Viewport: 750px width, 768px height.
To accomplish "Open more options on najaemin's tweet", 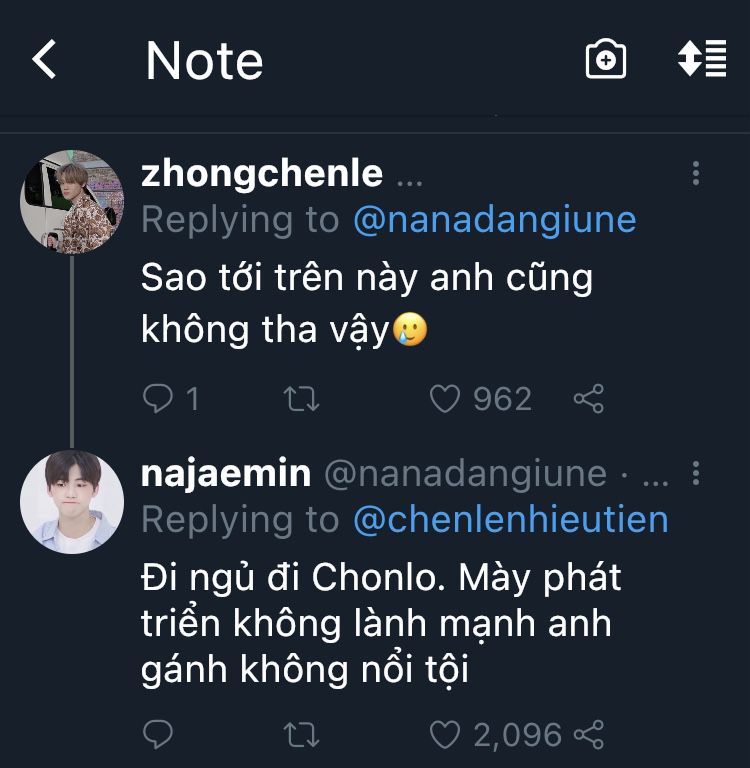I will point(696,473).
